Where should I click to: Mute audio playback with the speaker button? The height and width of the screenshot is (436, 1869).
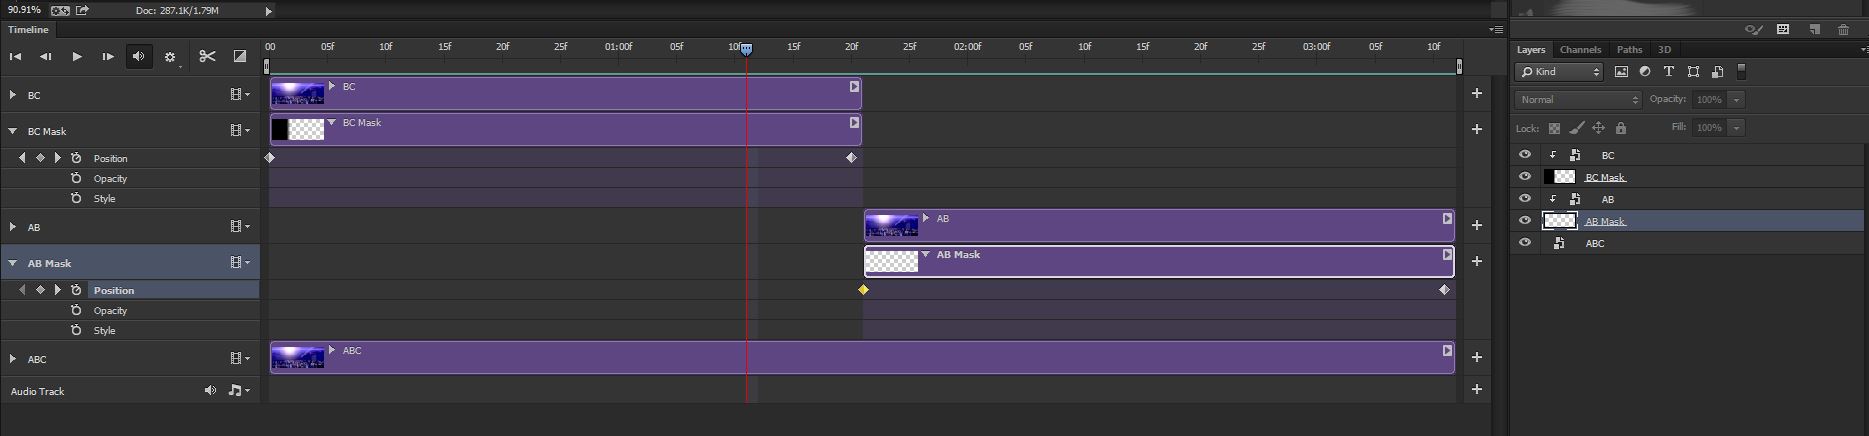139,57
